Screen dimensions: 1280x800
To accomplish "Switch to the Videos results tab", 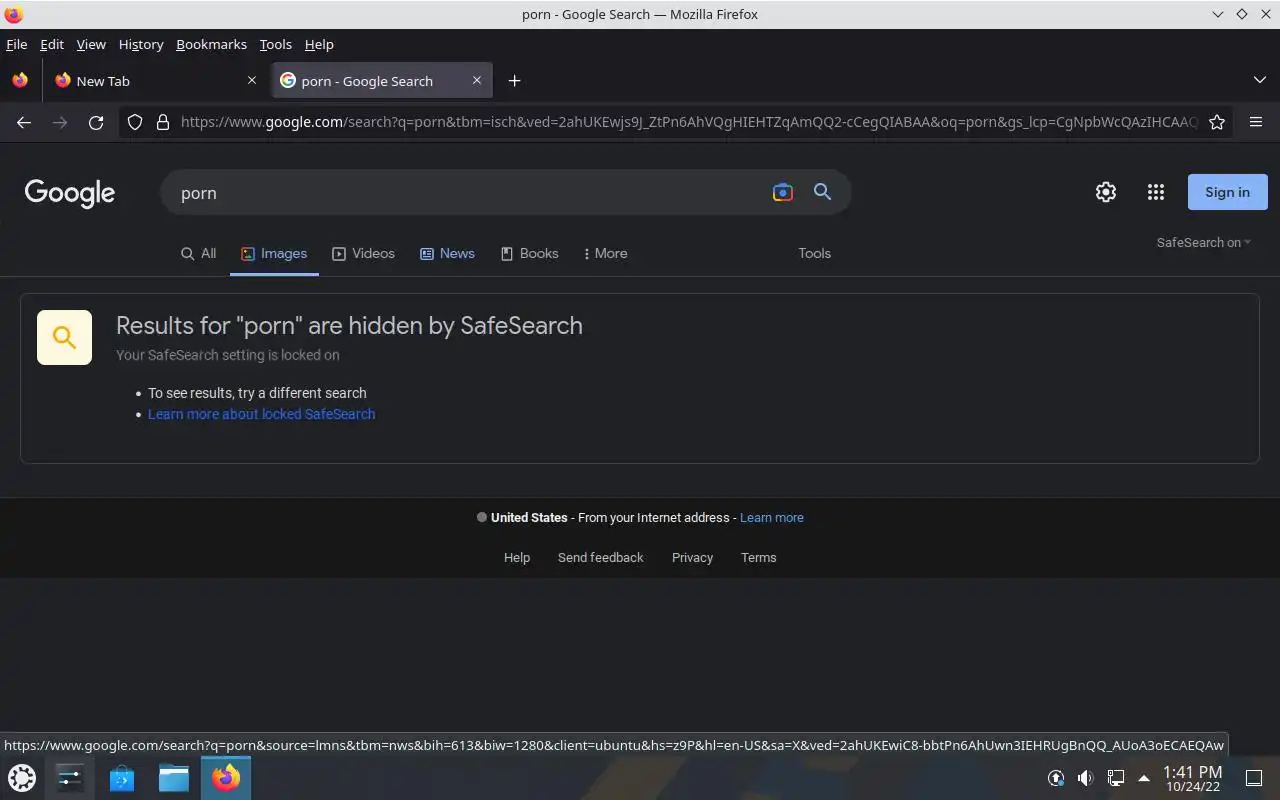I will coord(364,253).
